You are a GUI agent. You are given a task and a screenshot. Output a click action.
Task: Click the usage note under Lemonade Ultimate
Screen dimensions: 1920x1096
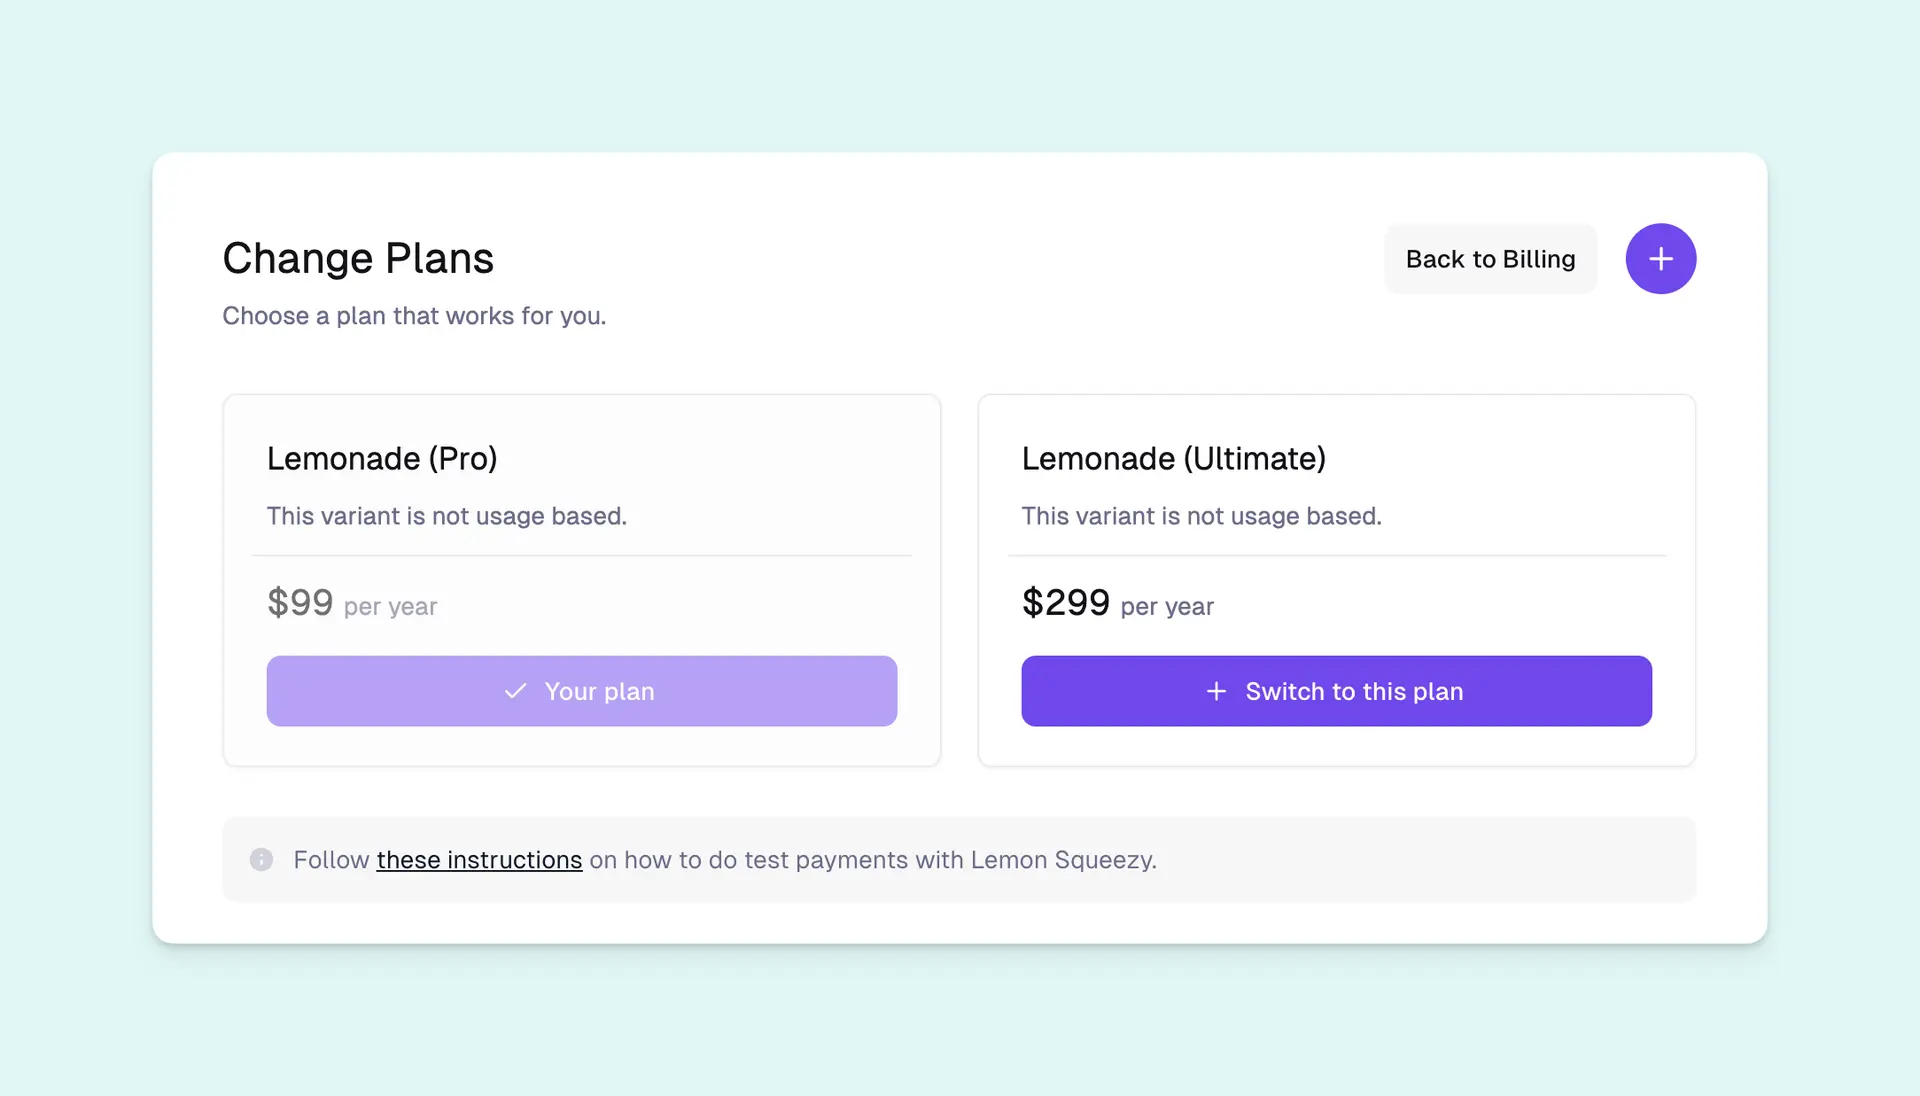1201,516
